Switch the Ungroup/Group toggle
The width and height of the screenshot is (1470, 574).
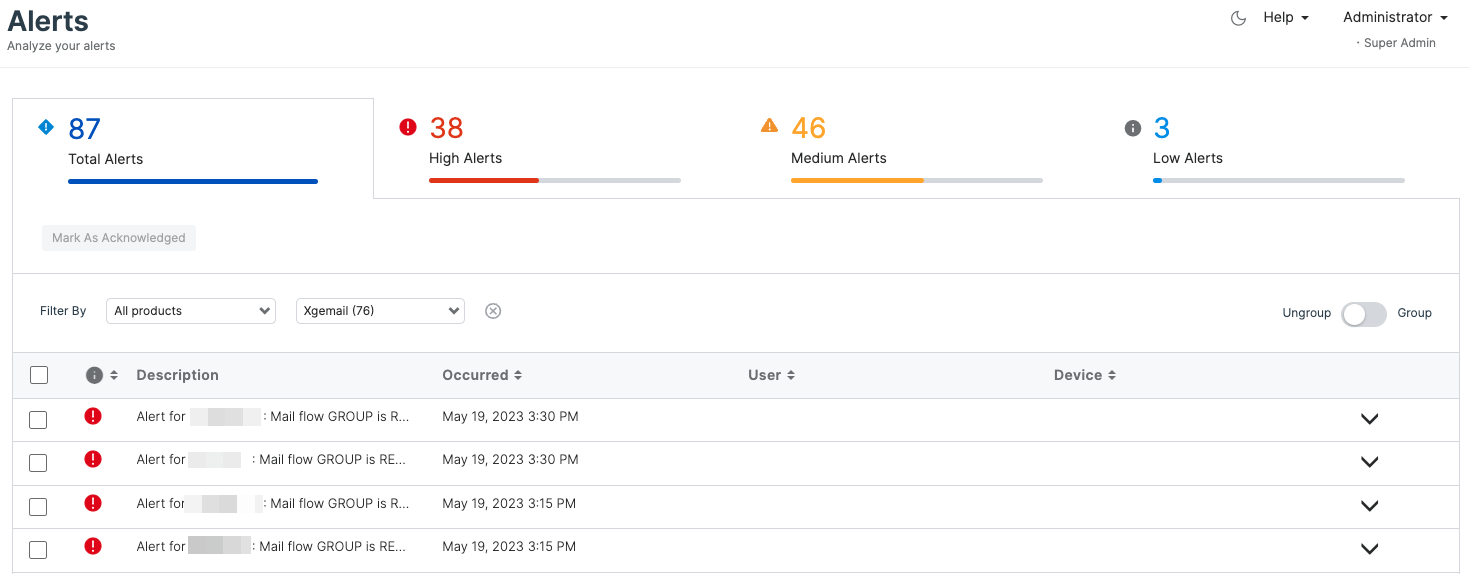[x=1363, y=314]
